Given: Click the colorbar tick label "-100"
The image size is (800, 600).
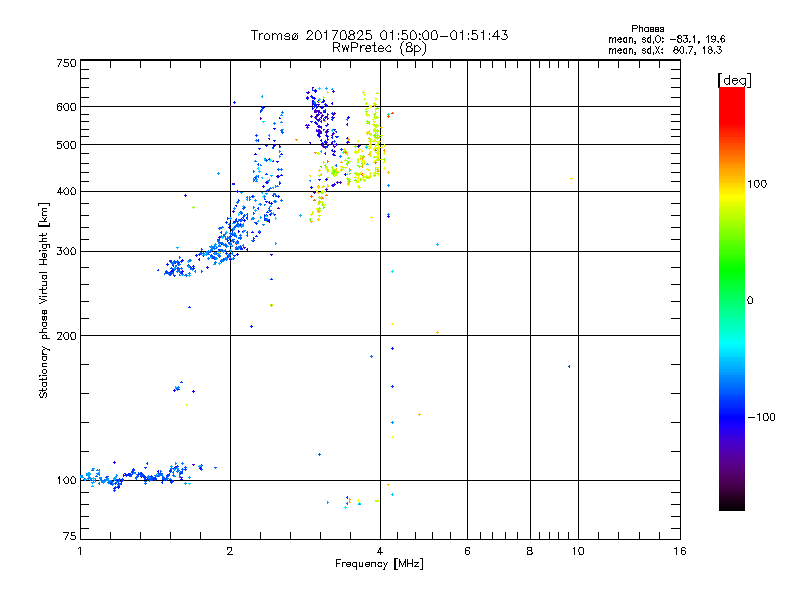Looking at the screenshot, I should pos(761,417).
